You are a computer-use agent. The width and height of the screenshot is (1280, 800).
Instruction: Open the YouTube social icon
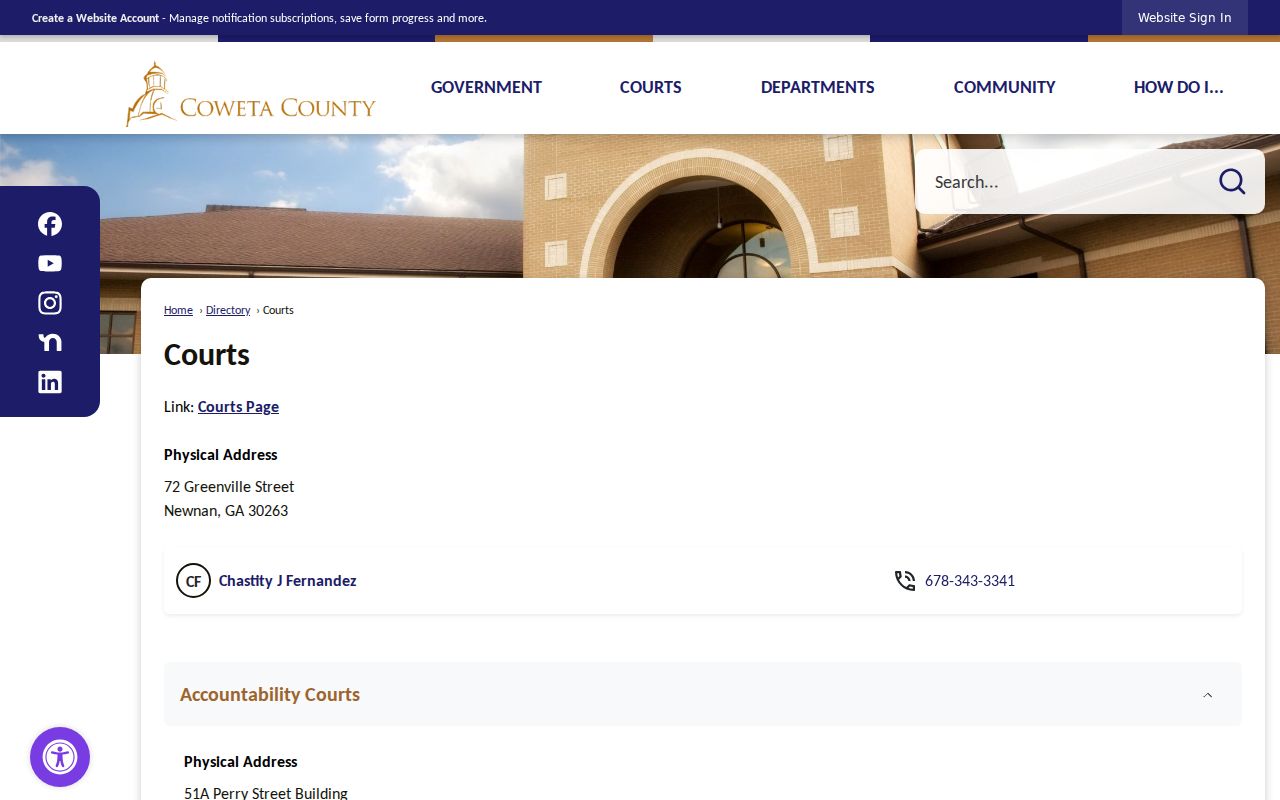pos(50,263)
